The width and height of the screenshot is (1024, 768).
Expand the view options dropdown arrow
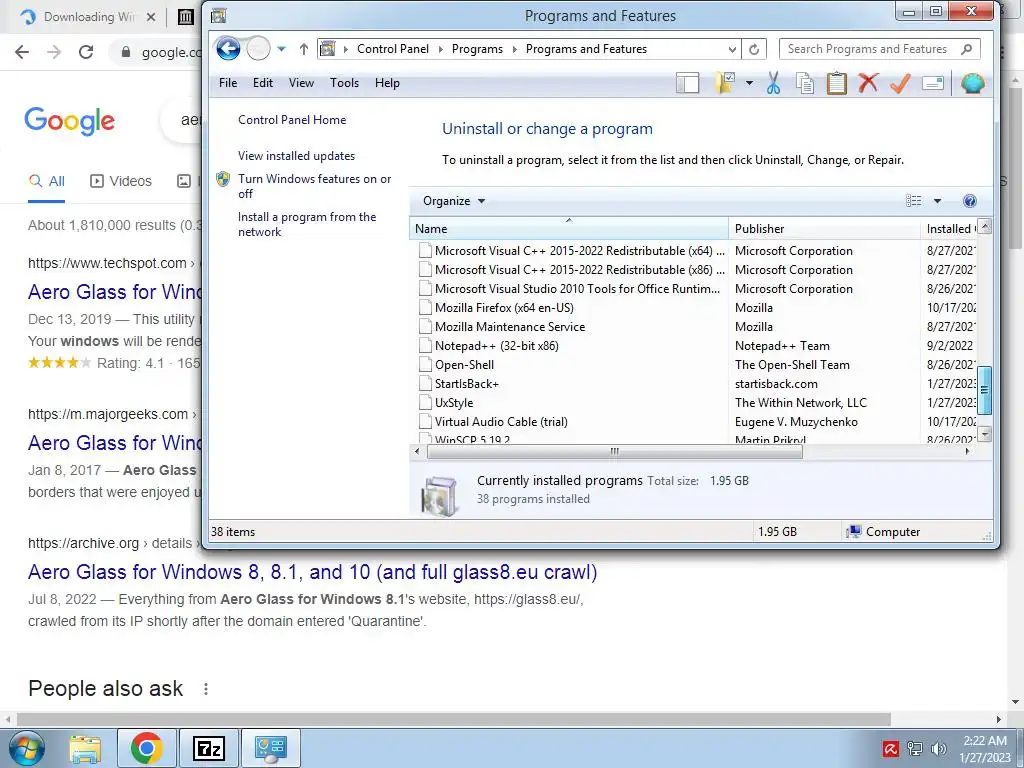coord(937,200)
